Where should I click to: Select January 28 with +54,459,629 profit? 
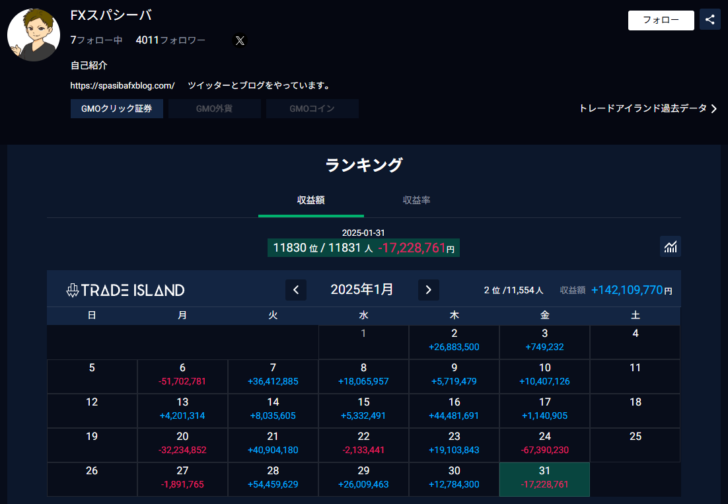tap(272, 477)
